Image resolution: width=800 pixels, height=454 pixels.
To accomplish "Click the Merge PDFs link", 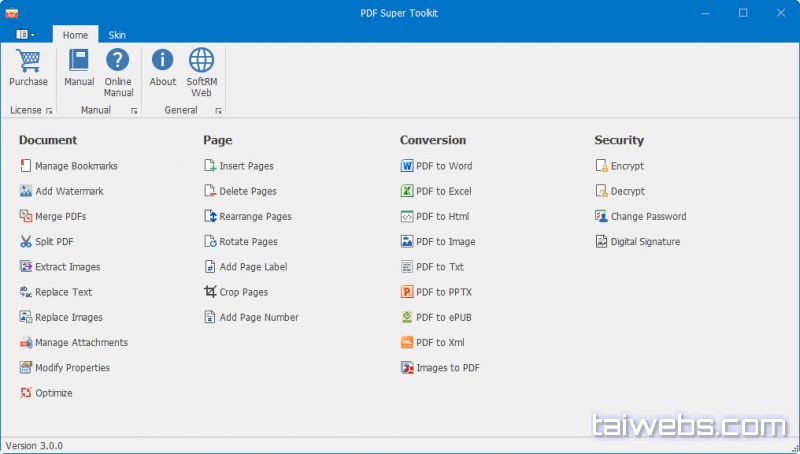I will (60, 217).
